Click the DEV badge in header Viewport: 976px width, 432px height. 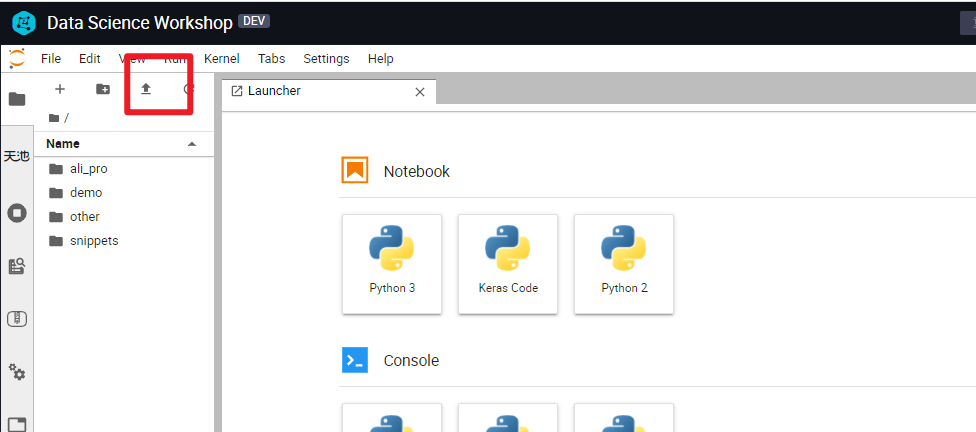click(254, 21)
